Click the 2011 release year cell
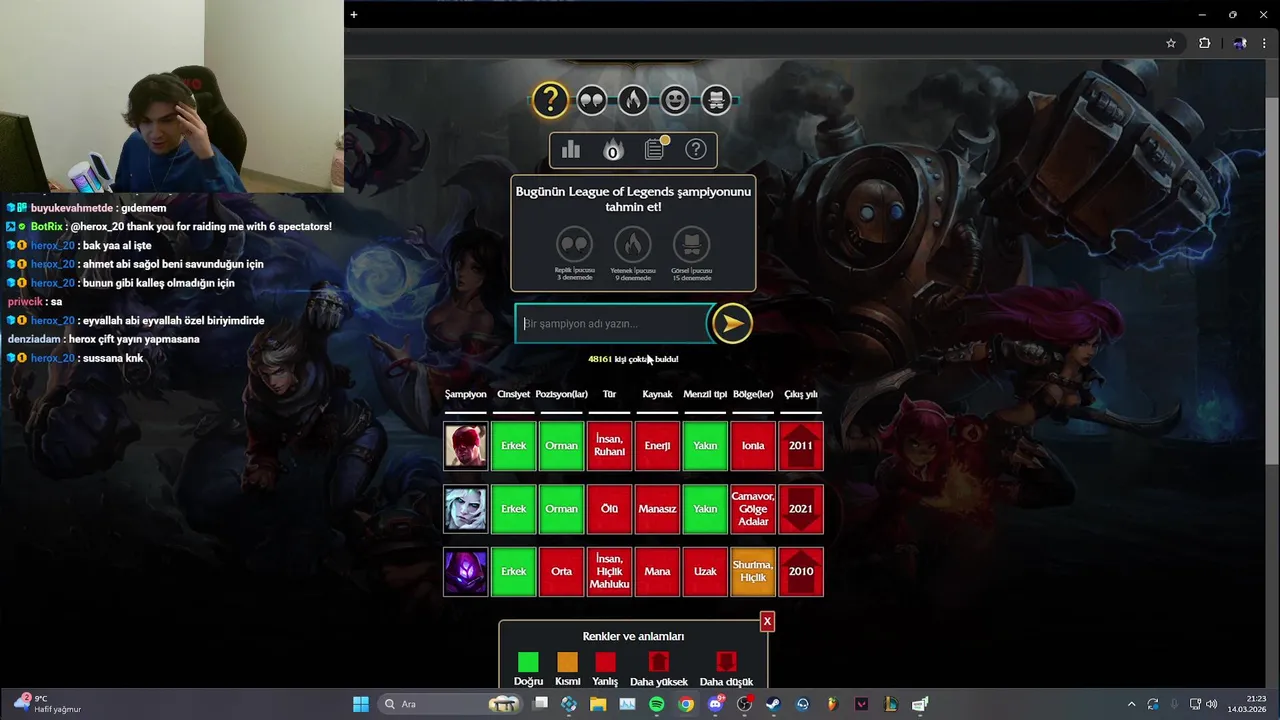Viewport: 1280px width, 720px height. point(801,446)
